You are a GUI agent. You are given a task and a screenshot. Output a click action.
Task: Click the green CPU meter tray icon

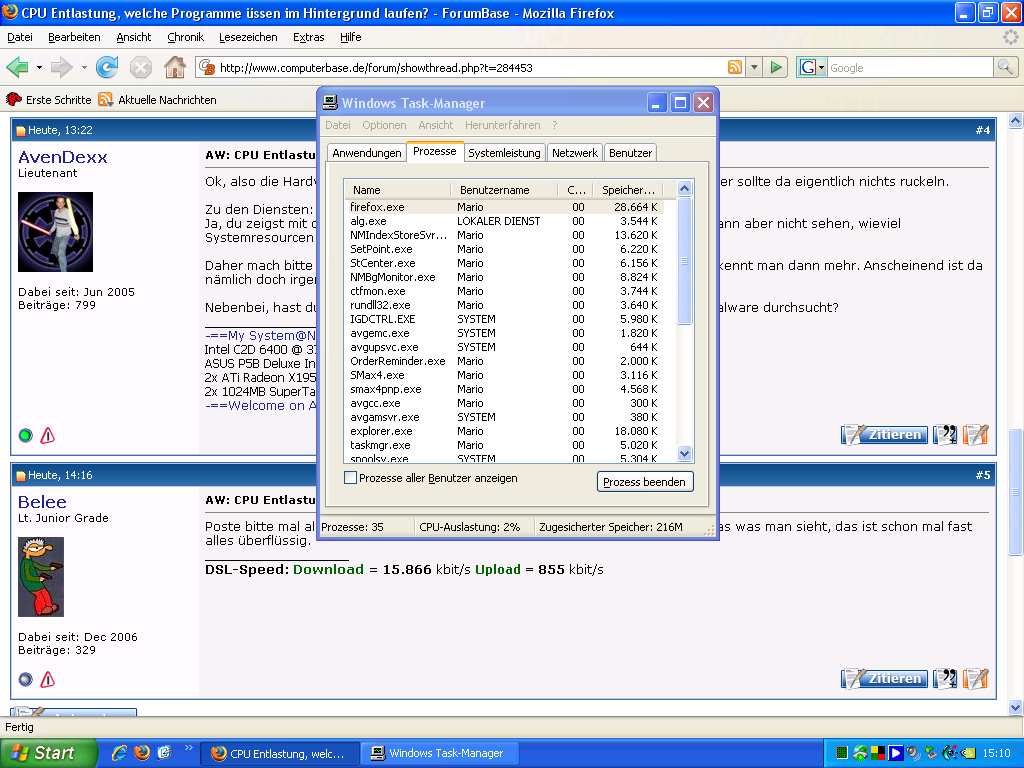(842, 753)
